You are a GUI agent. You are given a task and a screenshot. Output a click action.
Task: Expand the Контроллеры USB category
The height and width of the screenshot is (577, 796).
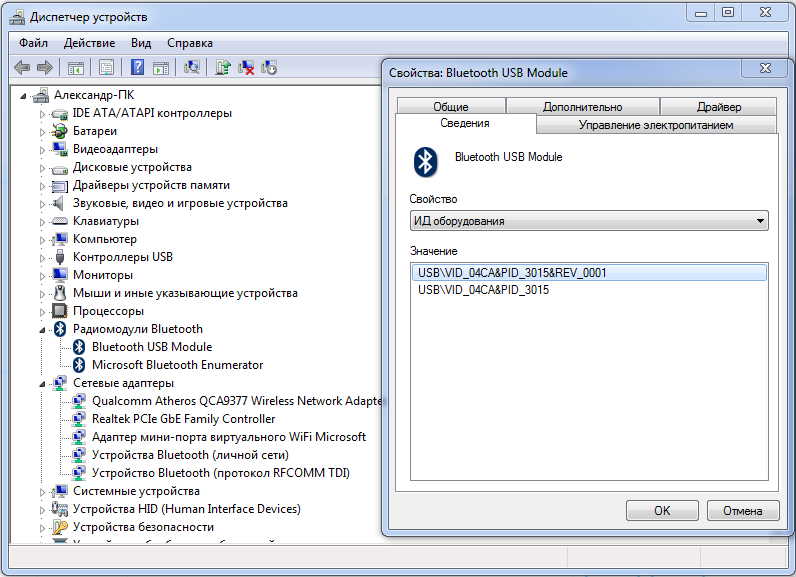point(43,258)
